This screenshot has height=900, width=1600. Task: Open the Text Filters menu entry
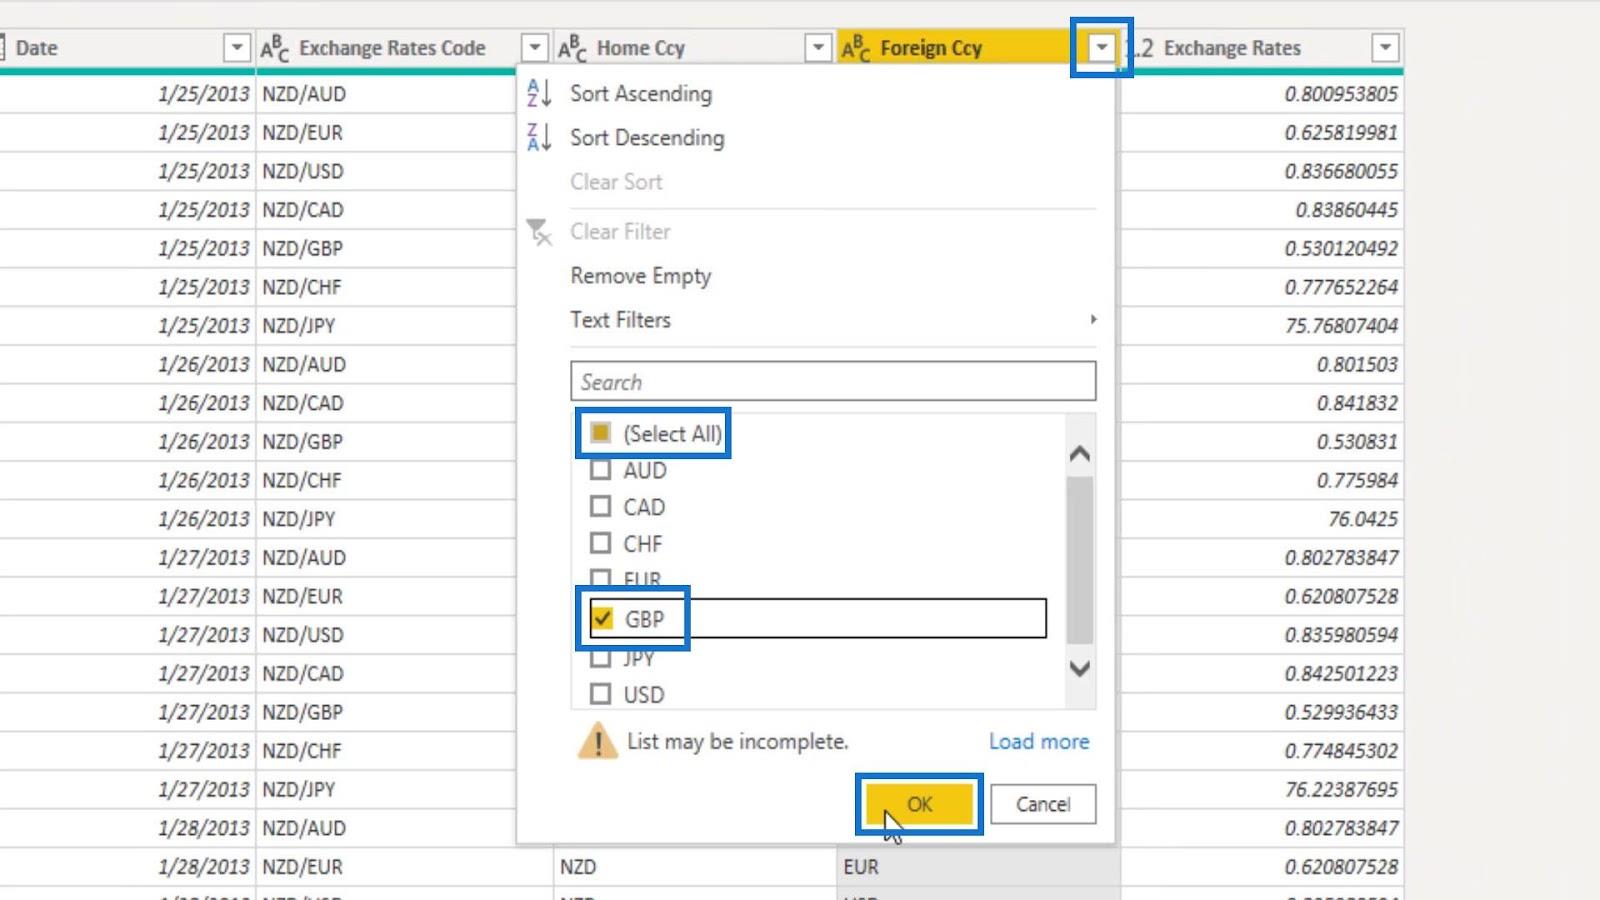click(620, 320)
